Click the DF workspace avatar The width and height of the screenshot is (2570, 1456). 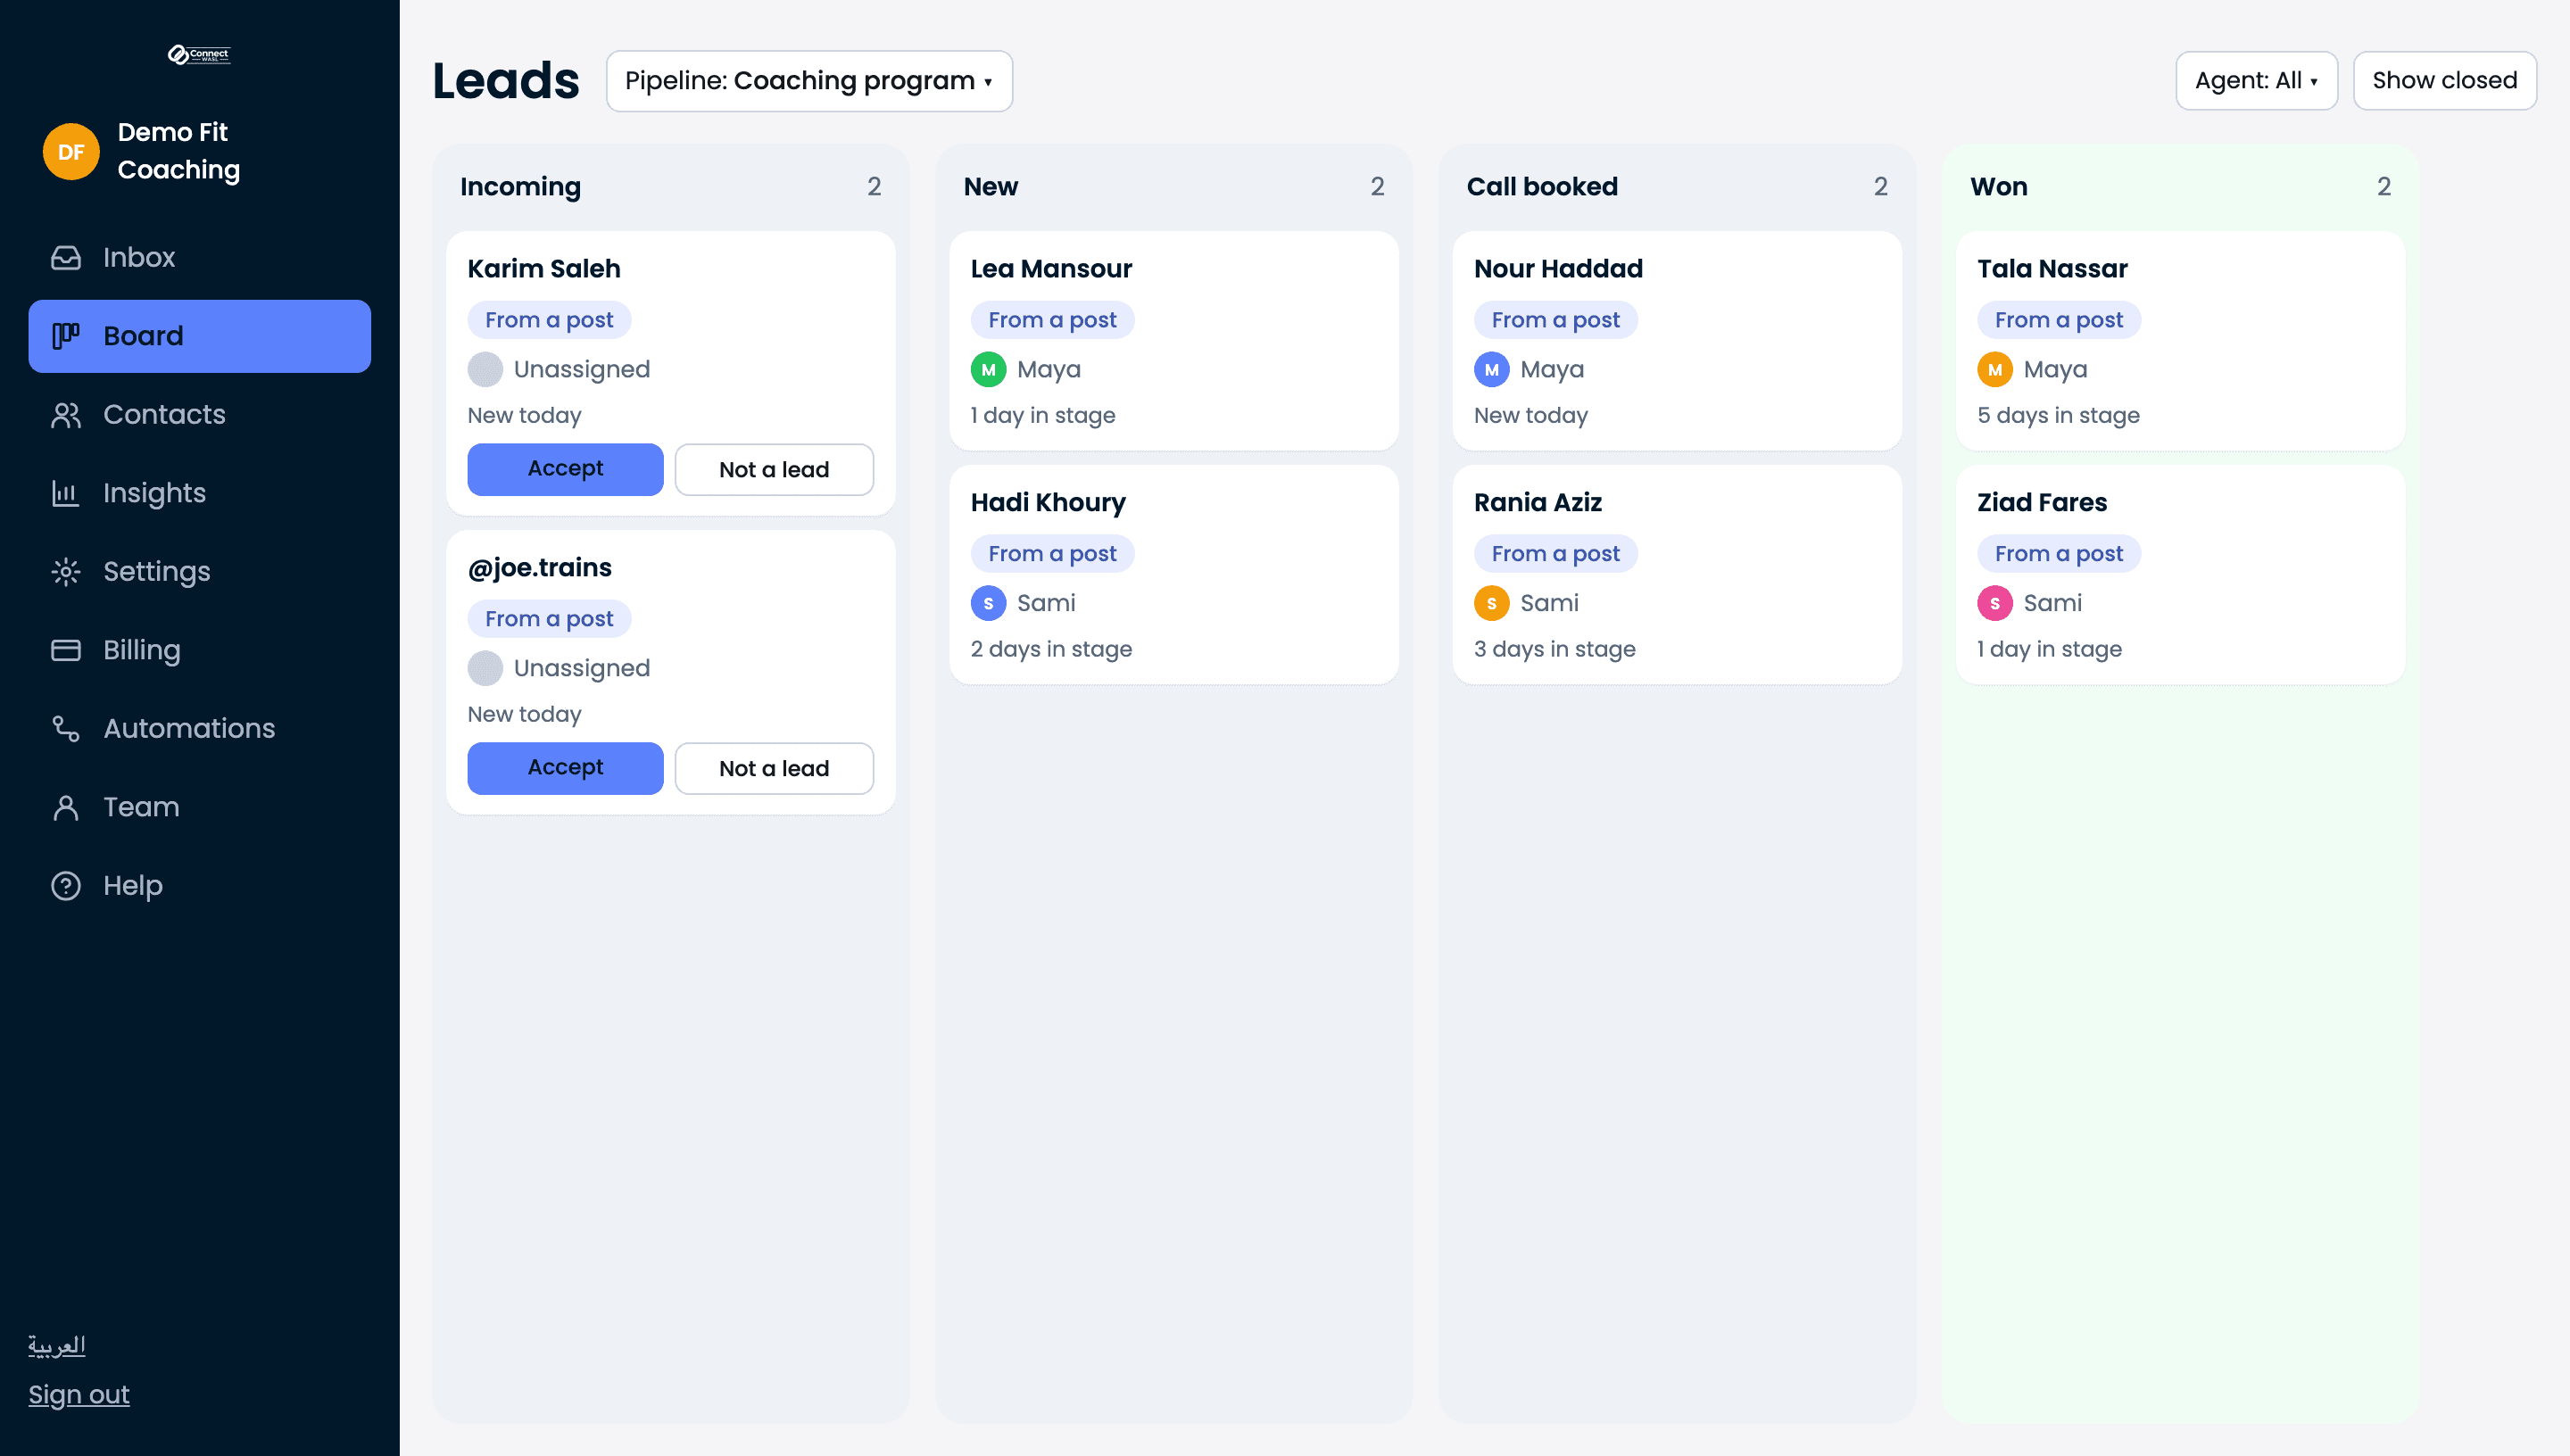tap(71, 152)
